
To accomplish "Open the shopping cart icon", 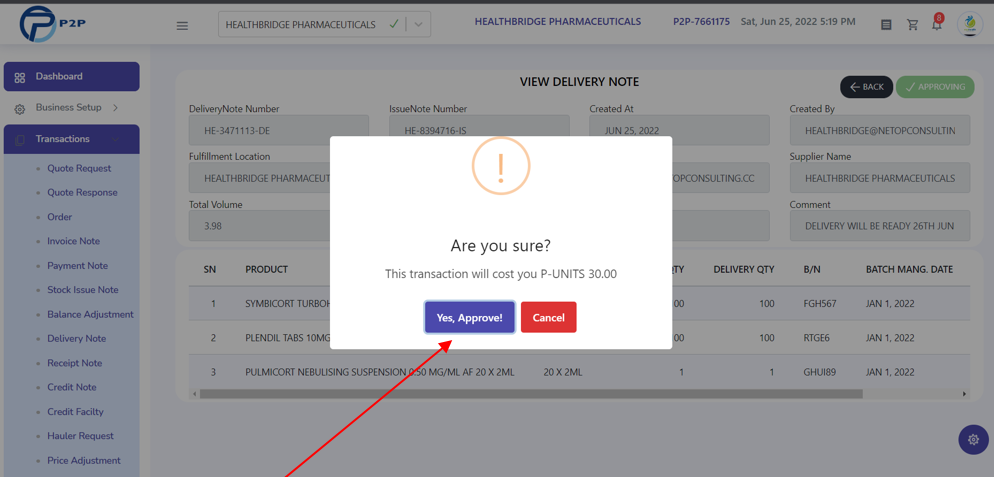I will [913, 25].
